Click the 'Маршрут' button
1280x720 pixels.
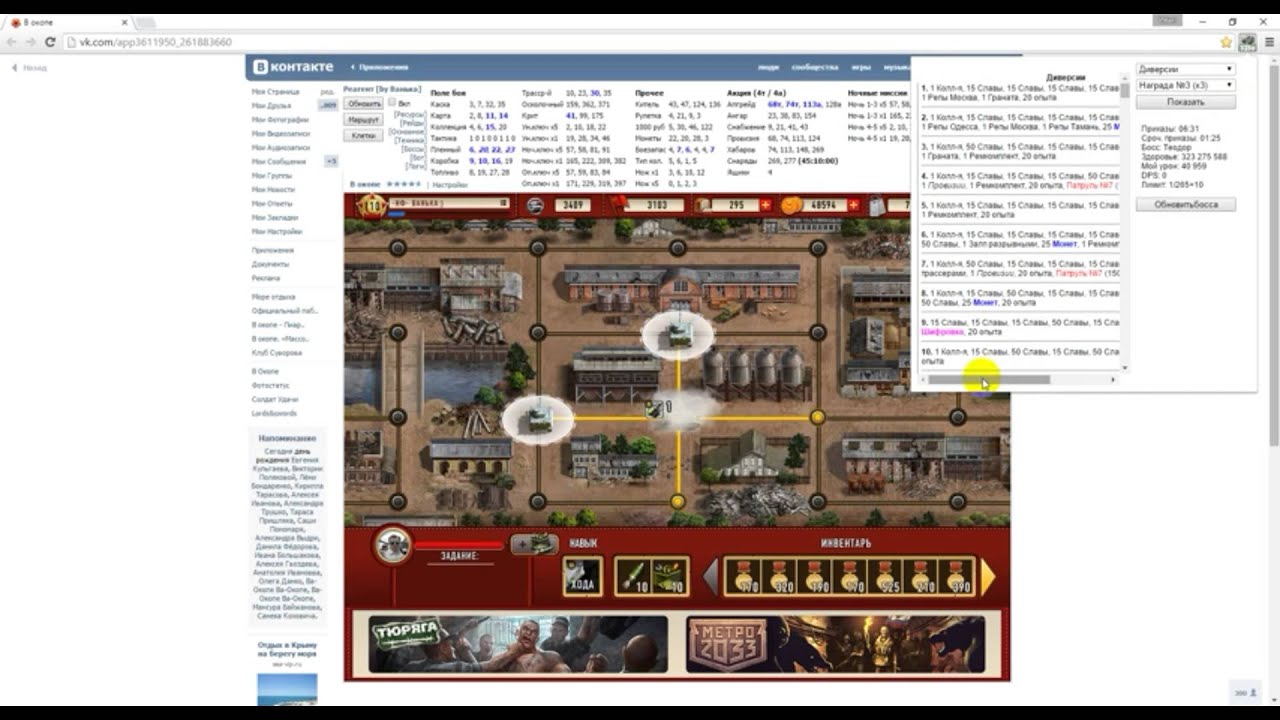coord(364,119)
